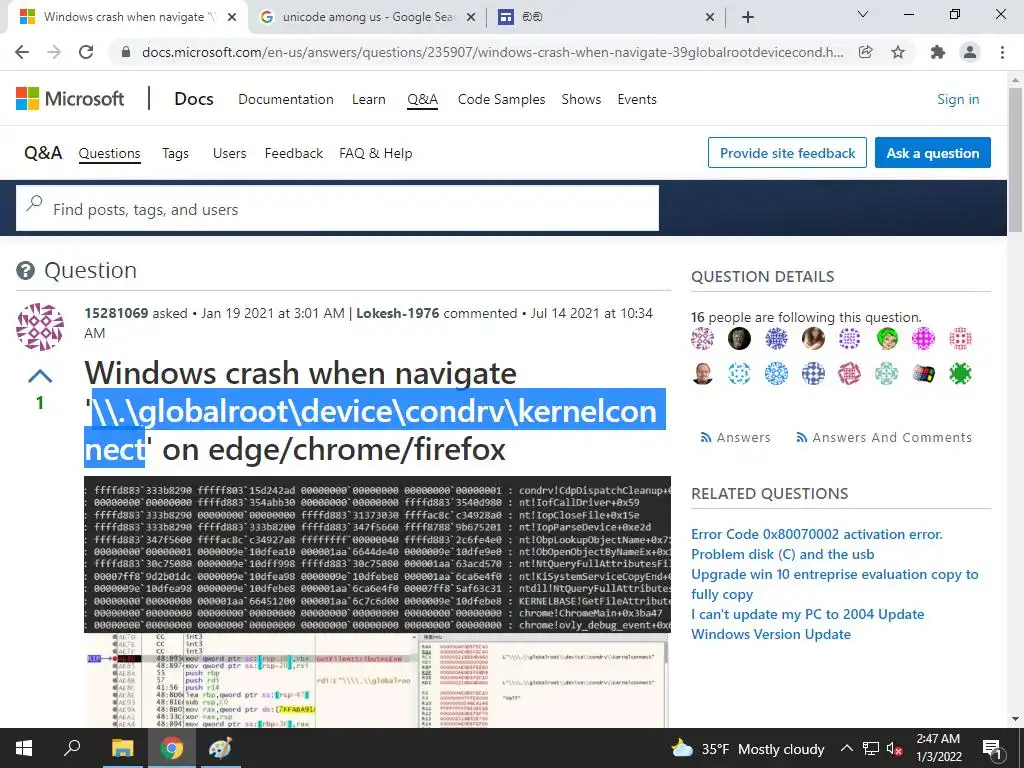Open the tab search chevron
The image size is (1024, 768).
863,14
